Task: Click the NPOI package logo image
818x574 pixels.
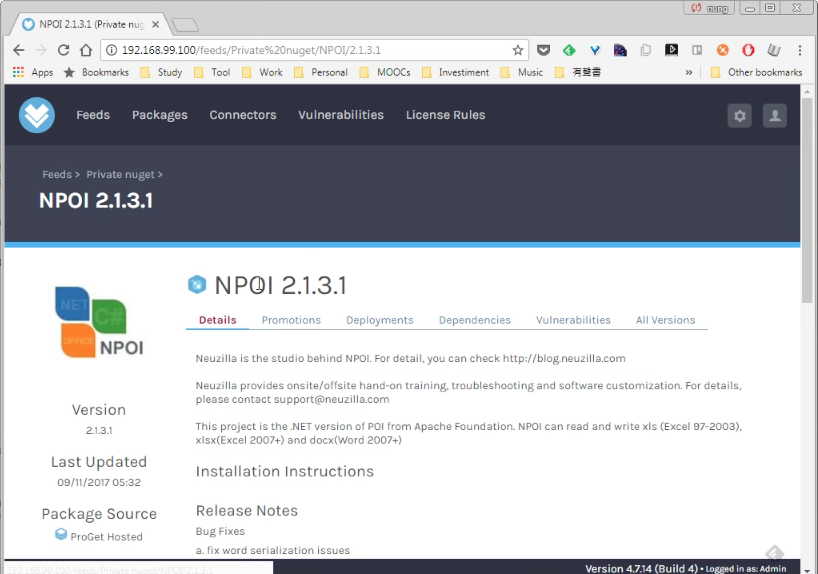Action: click(x=99, y=322)
